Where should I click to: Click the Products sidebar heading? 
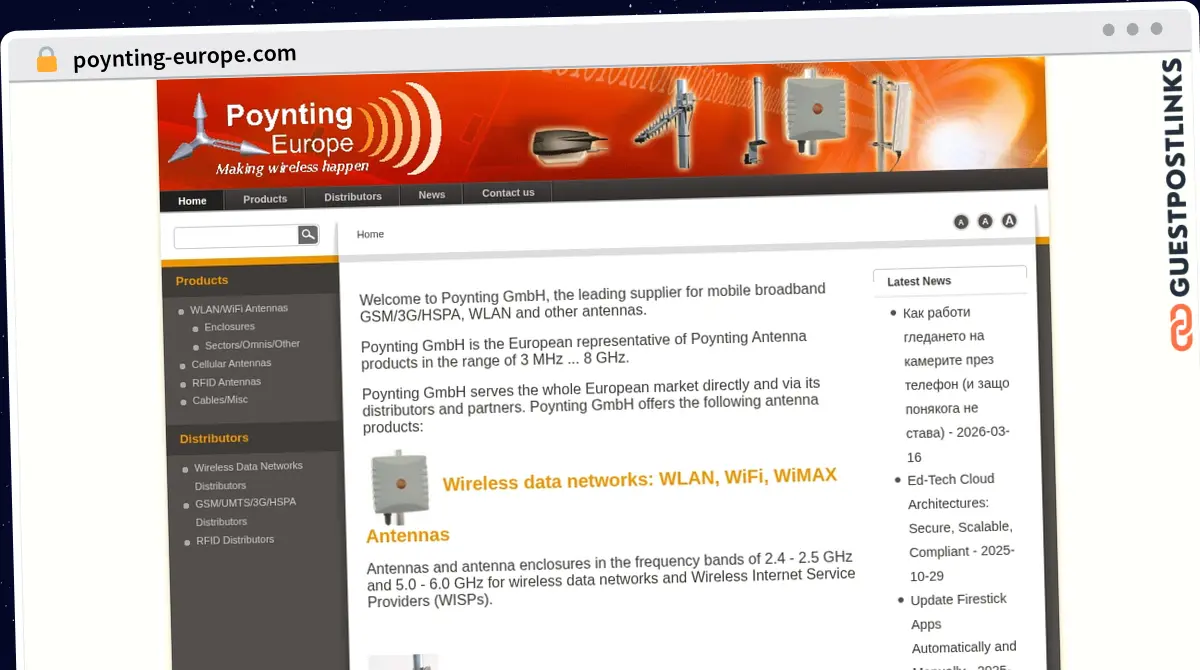pos(202,281)
